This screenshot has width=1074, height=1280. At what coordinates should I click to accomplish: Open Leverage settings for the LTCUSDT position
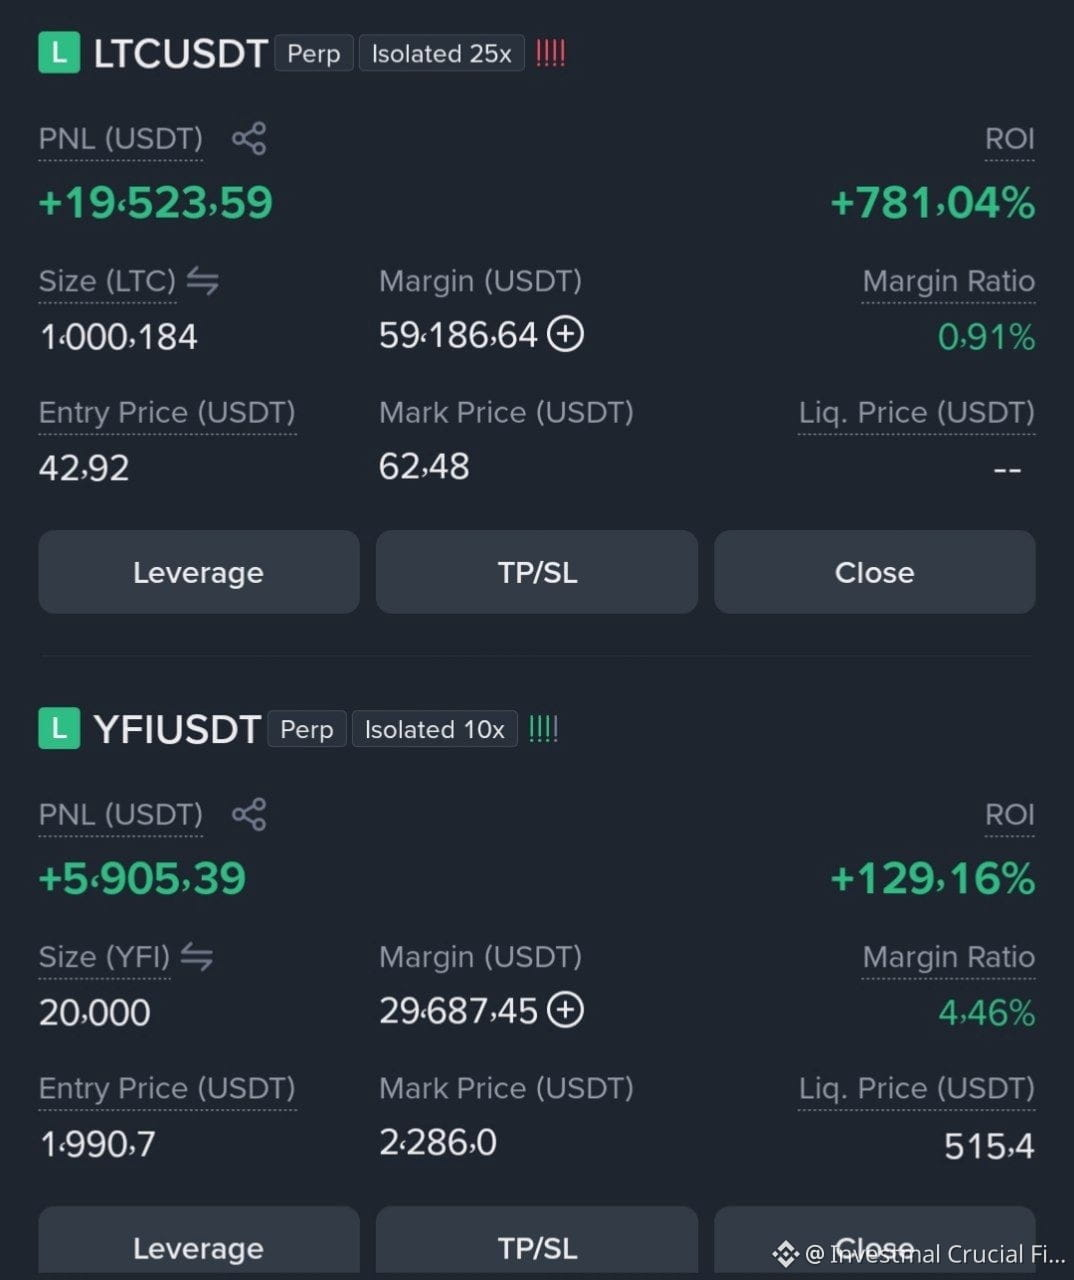(x=199, y=572)
